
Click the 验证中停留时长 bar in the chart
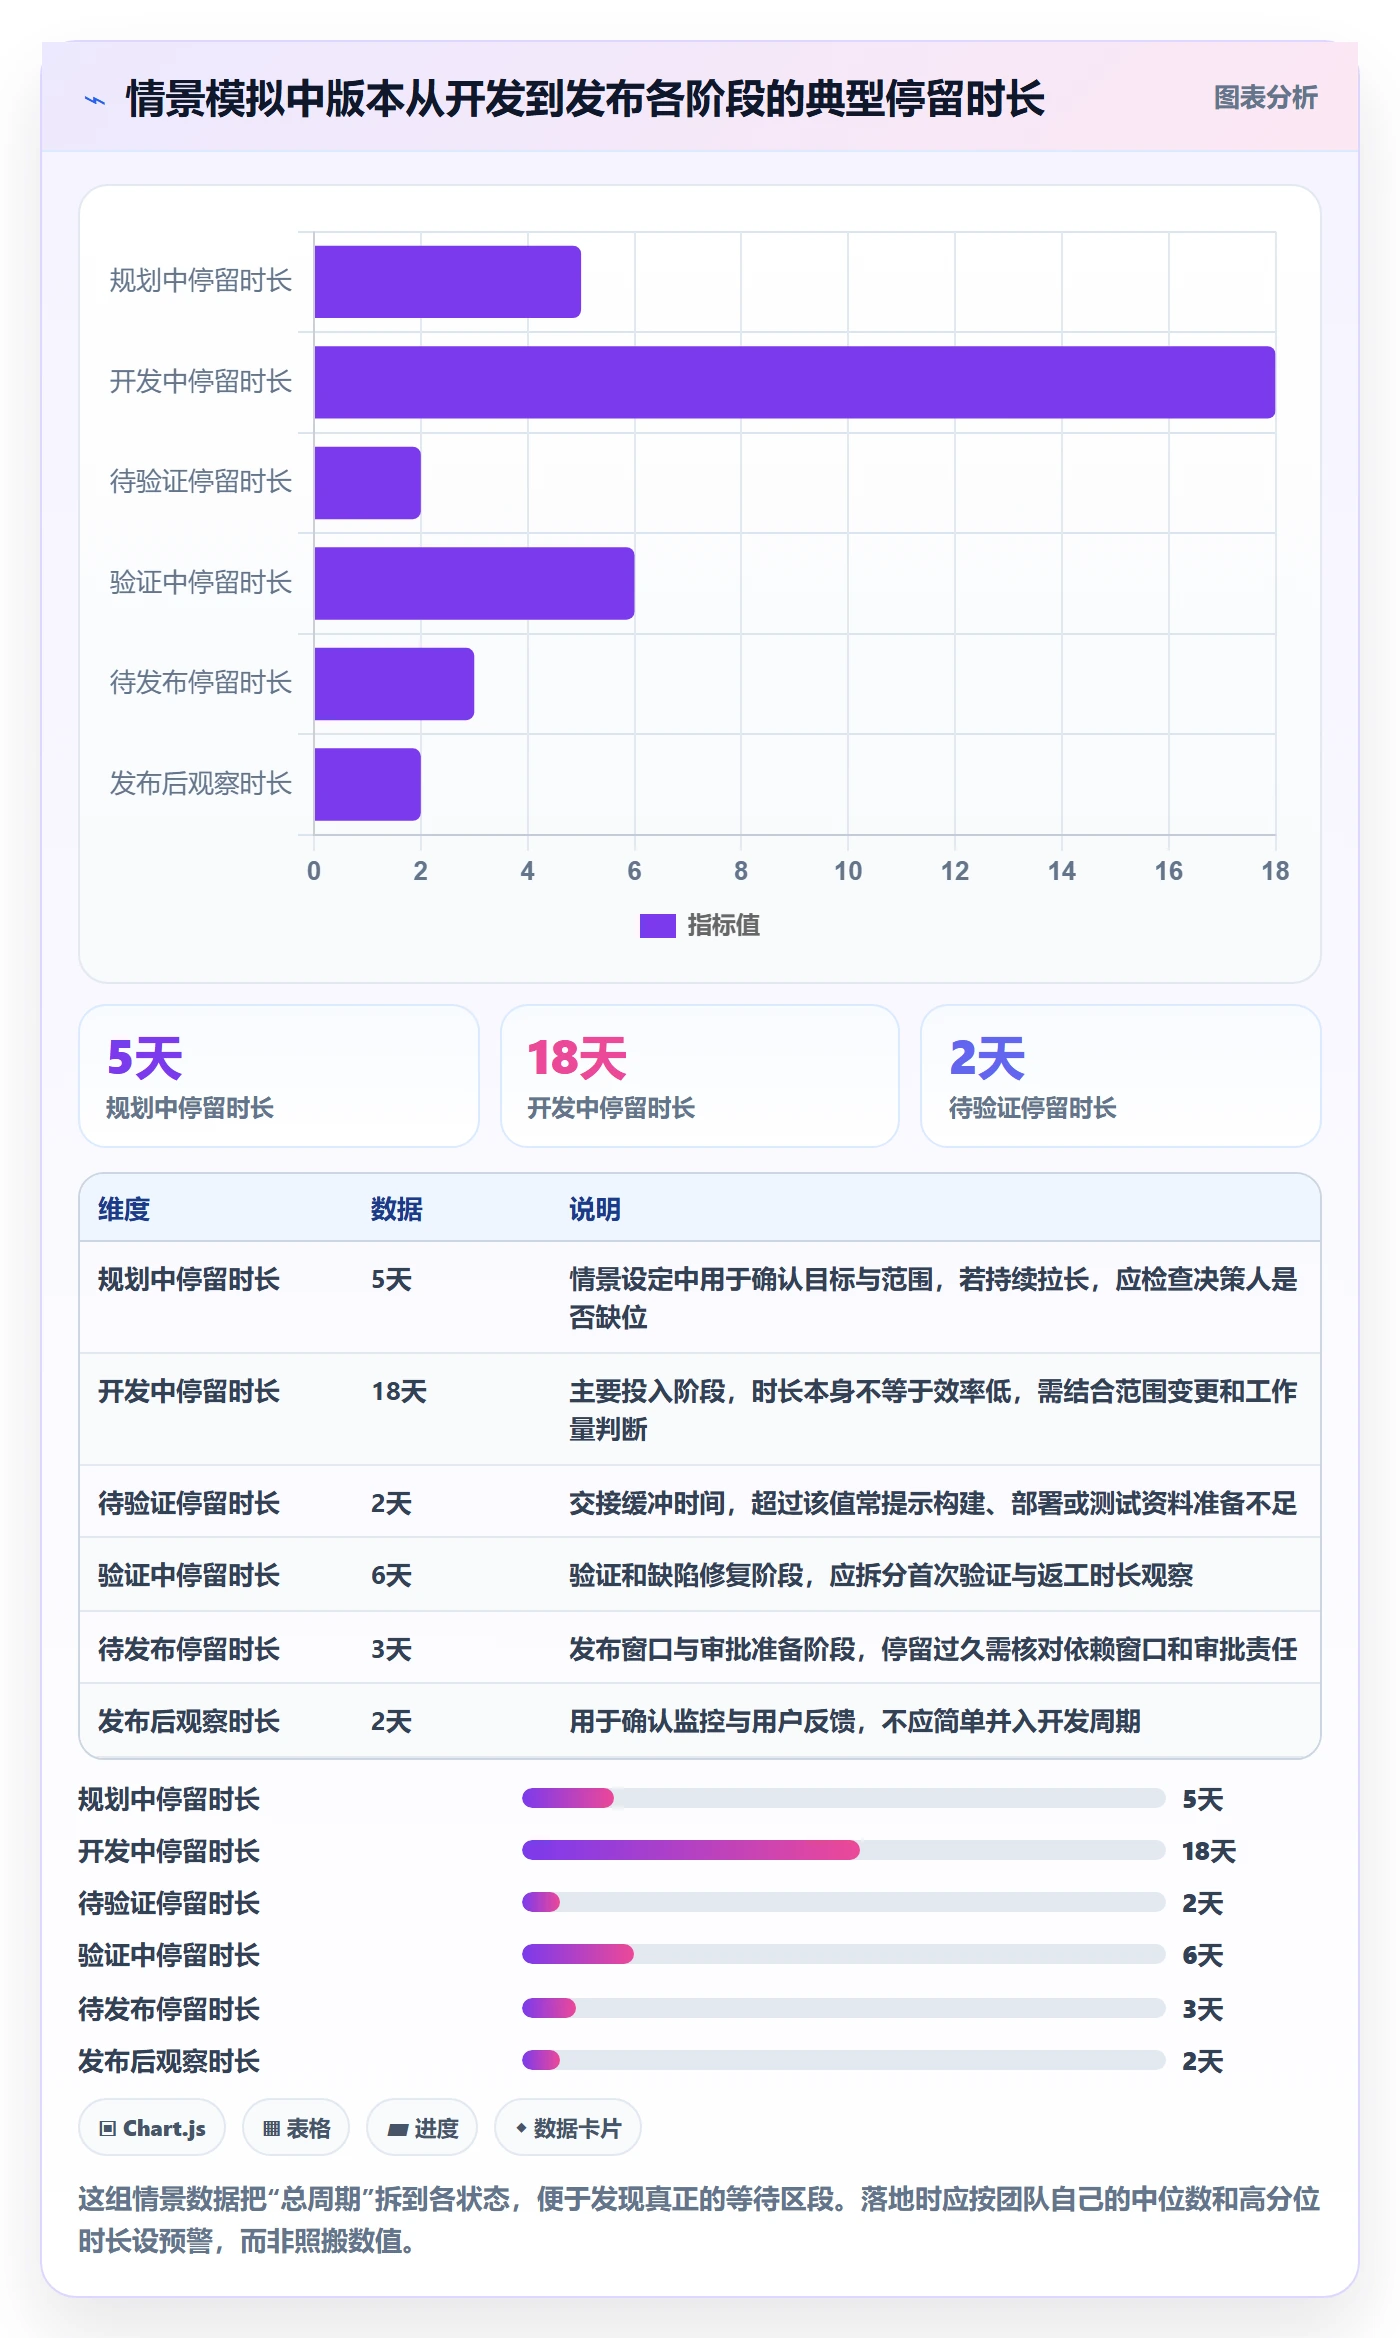point(475,583)
